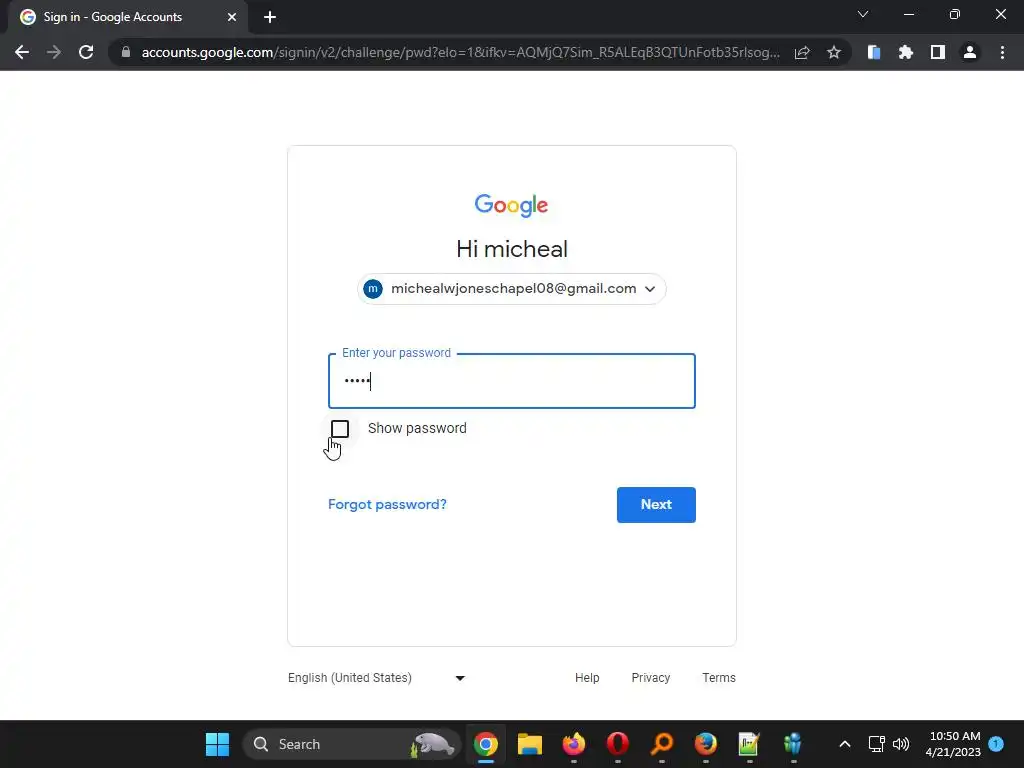This screenshot has width=1024, height=768.
Task: Expand the account switcher chevron beside the email
Action: [x=650, y=289]
